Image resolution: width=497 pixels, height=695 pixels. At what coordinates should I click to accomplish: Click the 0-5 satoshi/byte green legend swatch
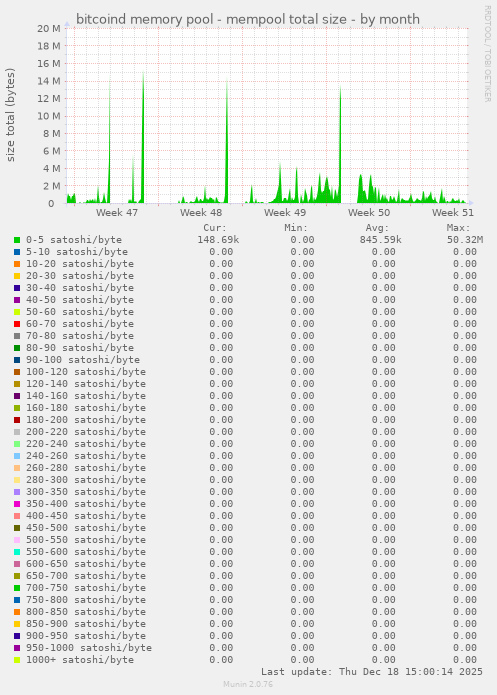click(x=17, y=240)
